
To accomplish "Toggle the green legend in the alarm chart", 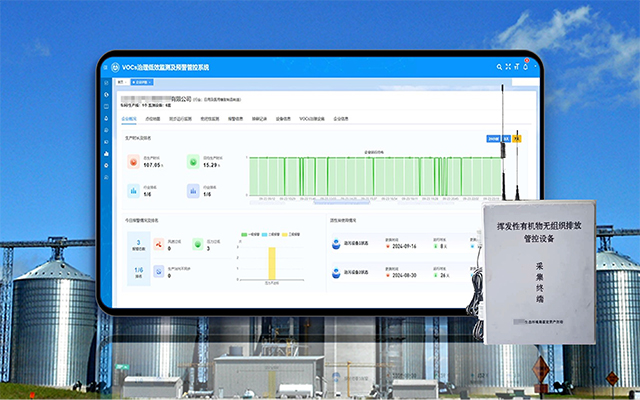I will [x=243, y=236].
